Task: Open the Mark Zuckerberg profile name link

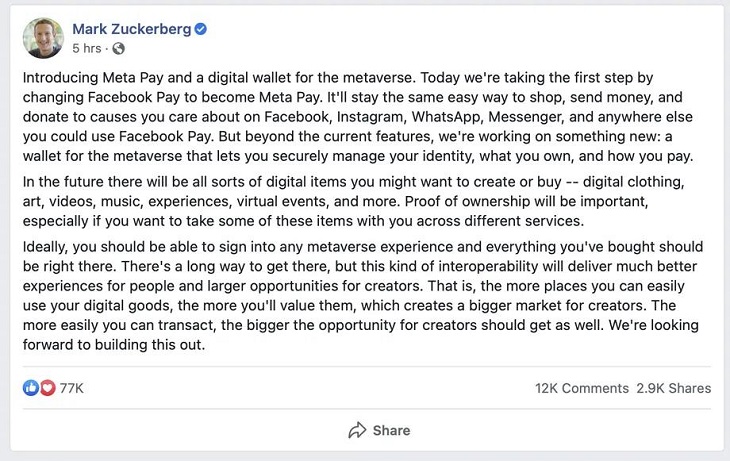Action: [x=131, y=29]
